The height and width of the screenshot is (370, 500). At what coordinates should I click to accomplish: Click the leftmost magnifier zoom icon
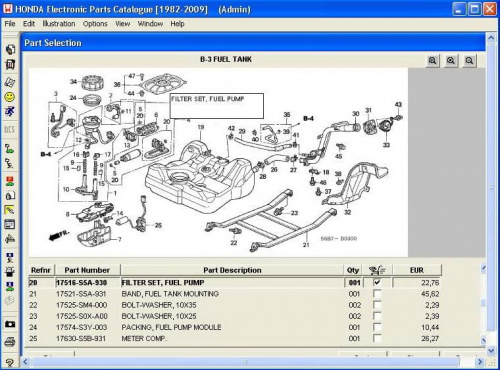click(432, 61)
